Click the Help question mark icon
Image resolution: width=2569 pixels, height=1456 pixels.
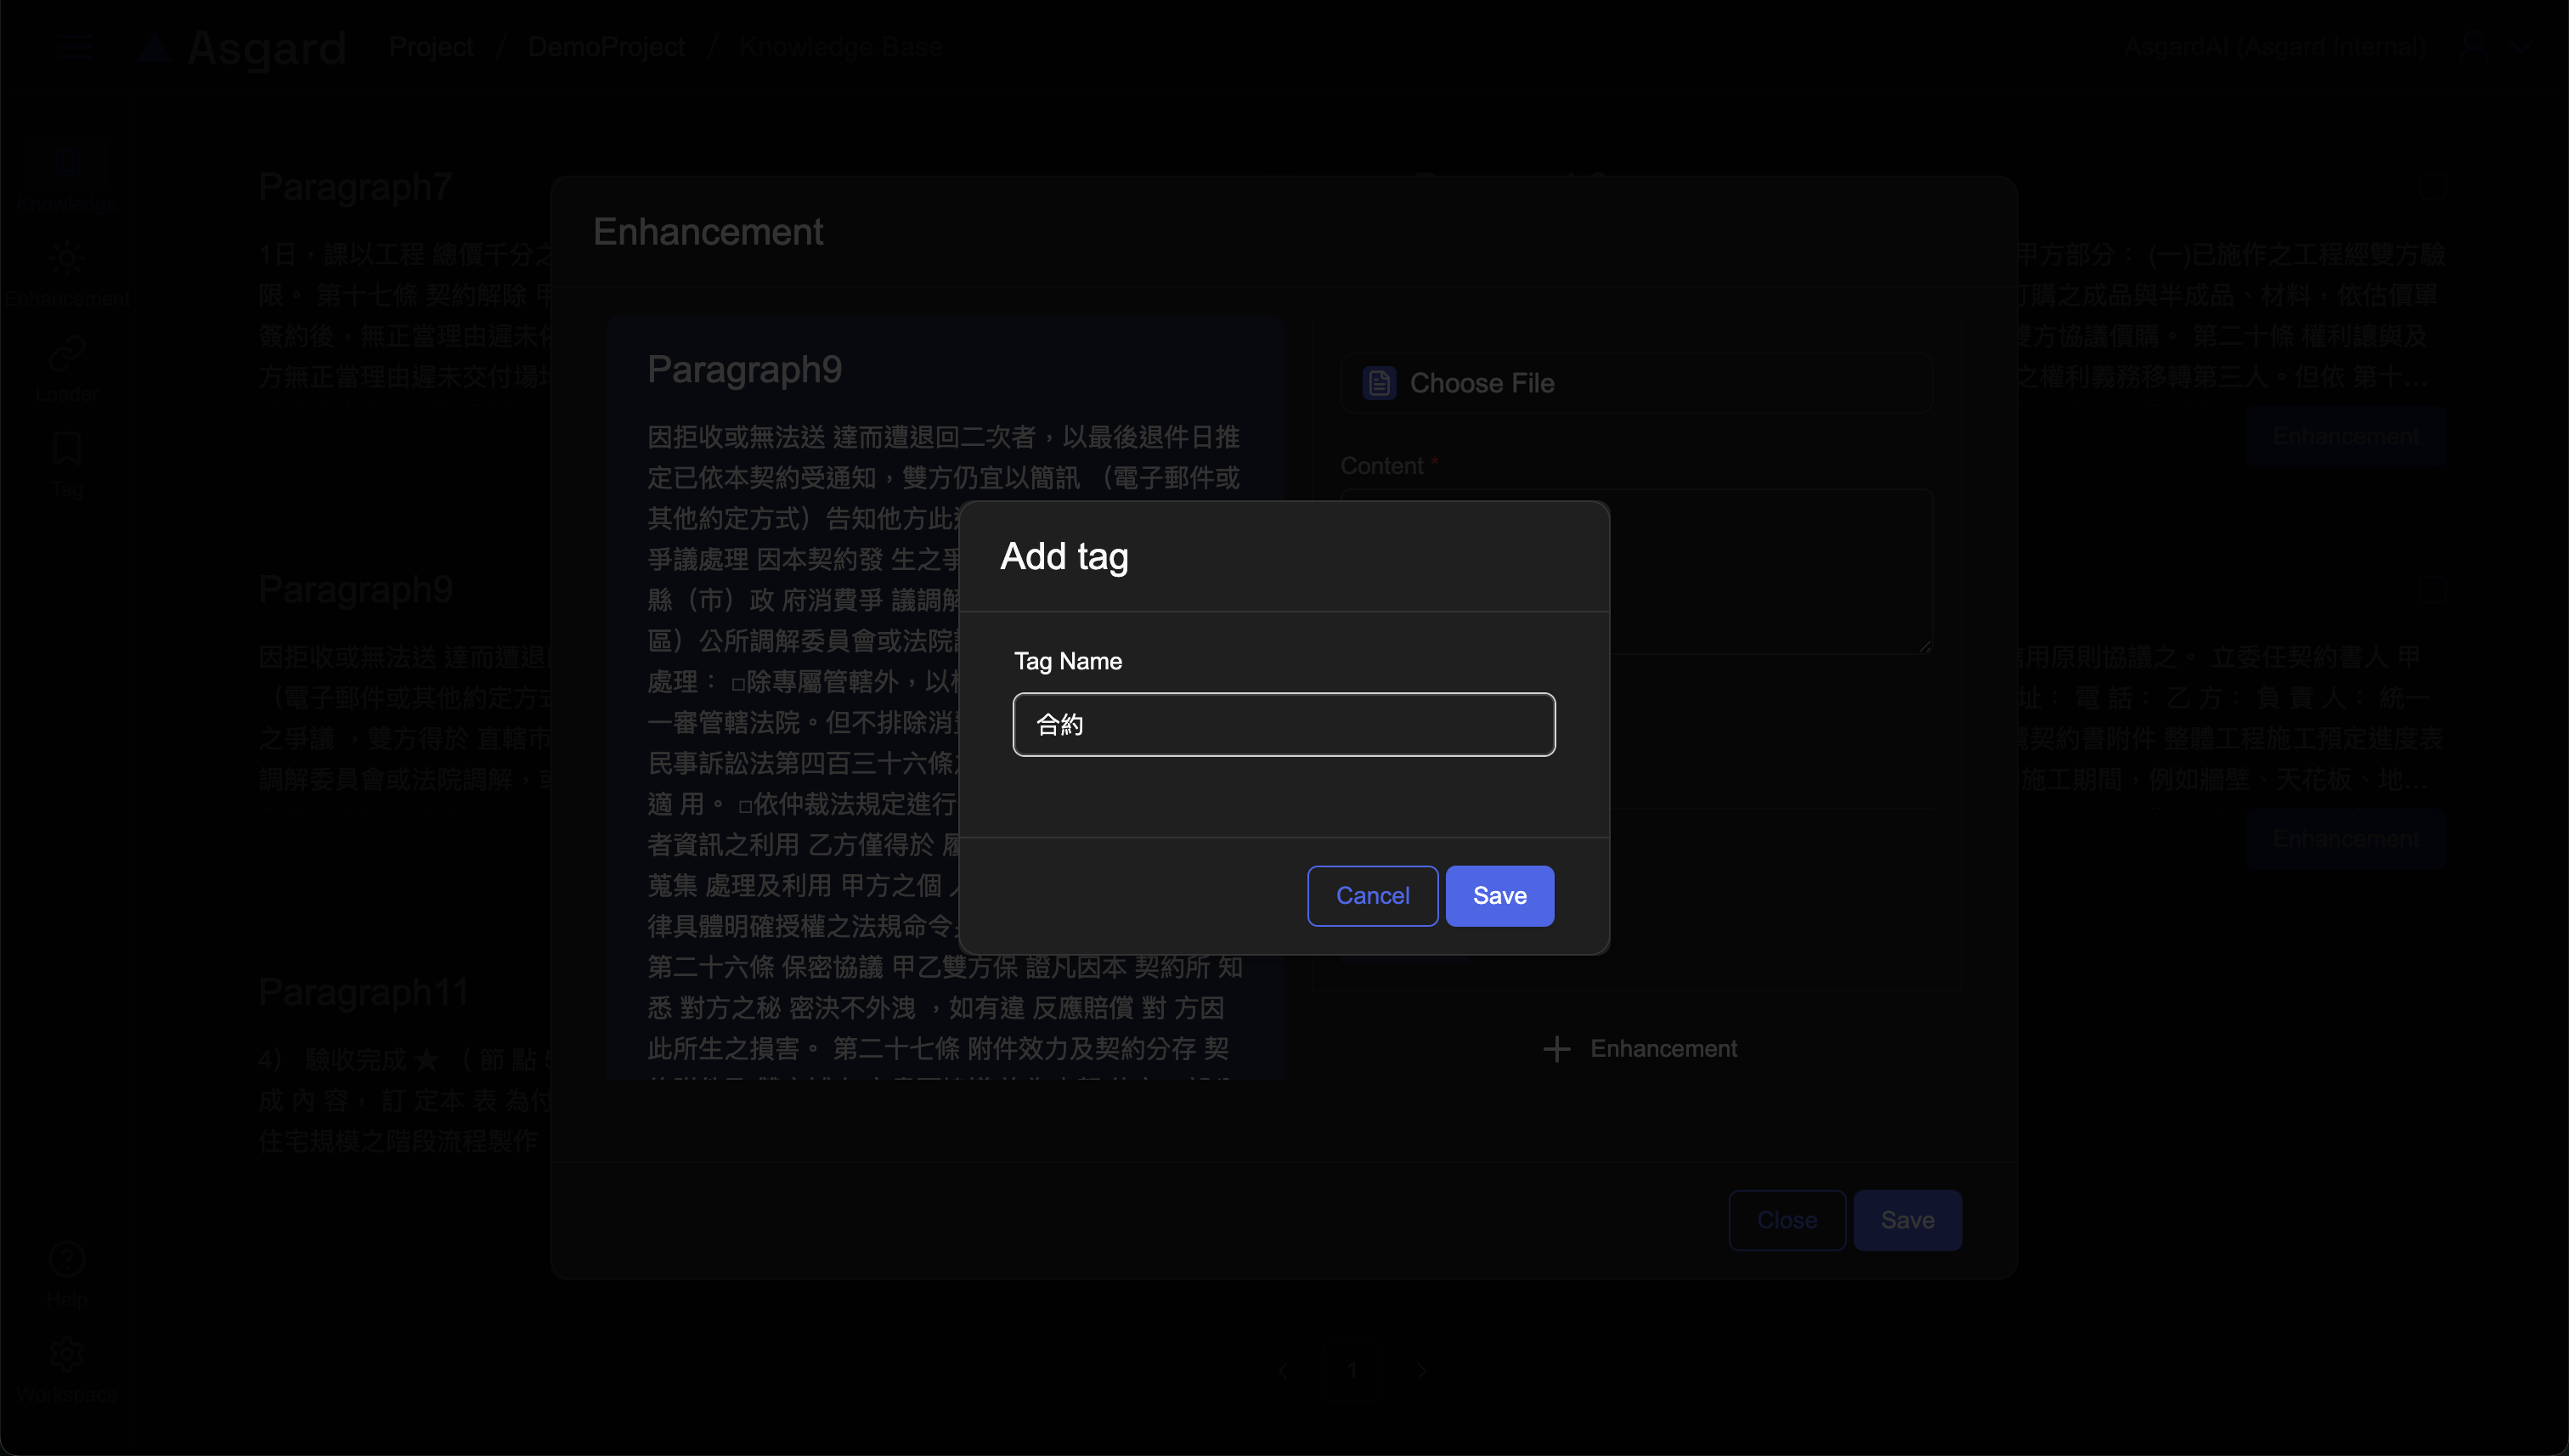[67, 1260]
